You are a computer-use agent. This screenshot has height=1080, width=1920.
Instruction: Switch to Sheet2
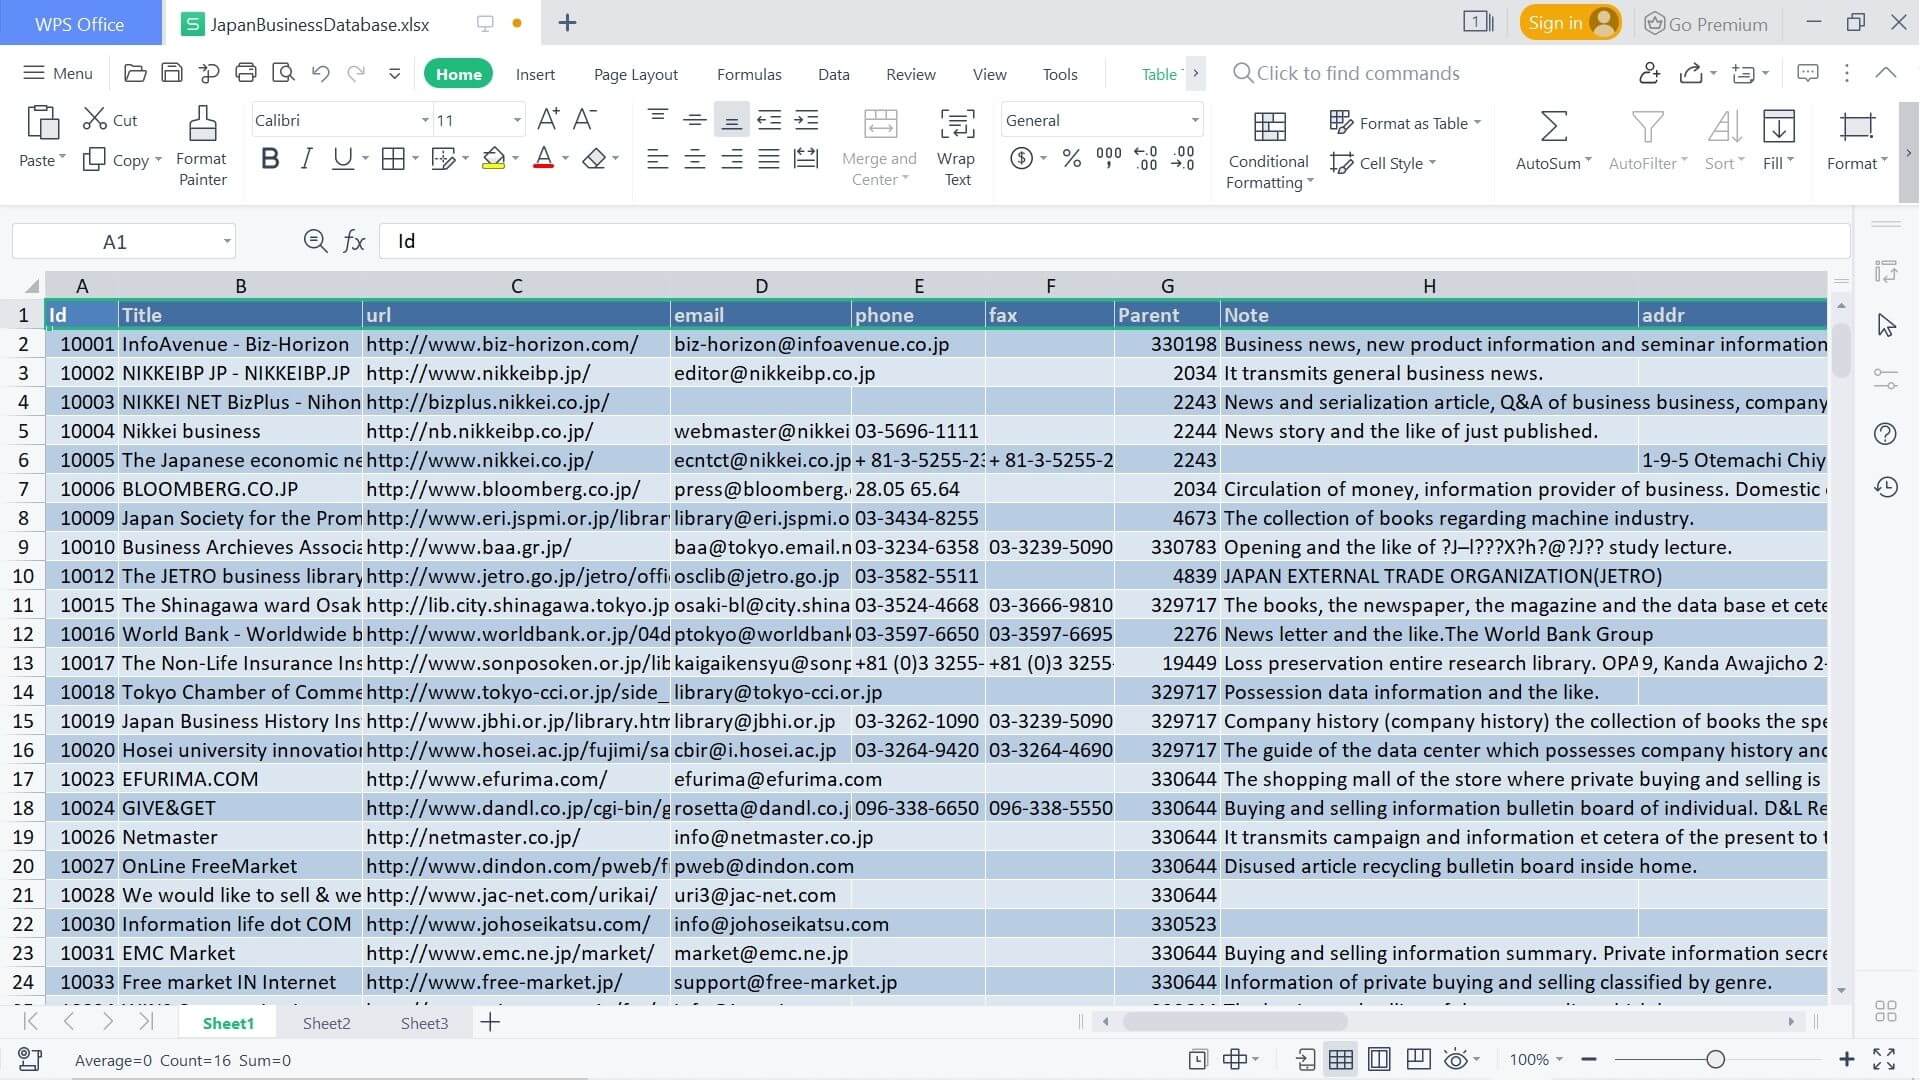click(326, 1022)
